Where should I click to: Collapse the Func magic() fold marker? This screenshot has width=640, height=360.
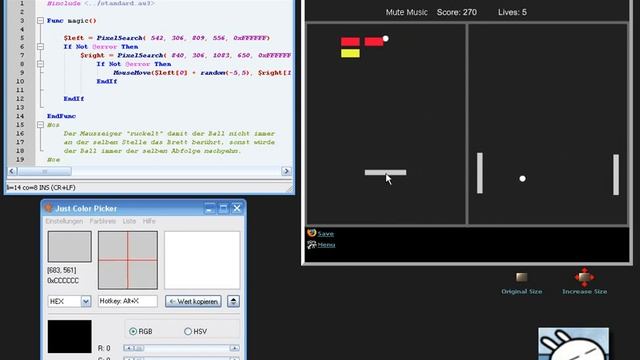click(40, 20)
